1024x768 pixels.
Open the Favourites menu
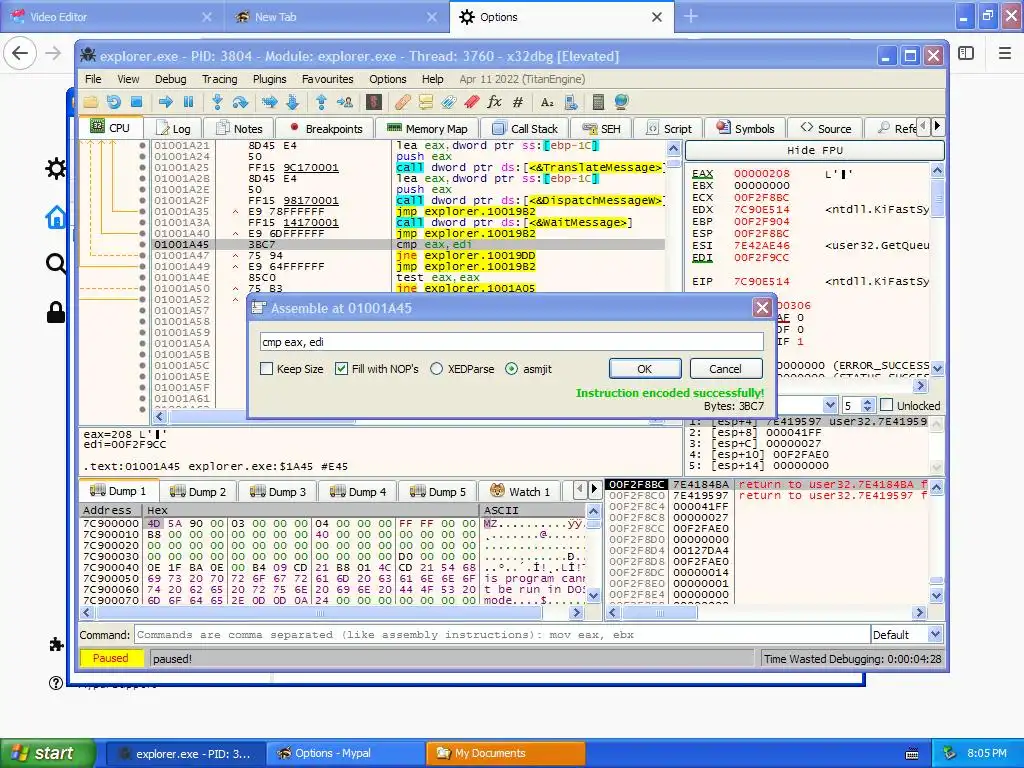pos(327,79)
